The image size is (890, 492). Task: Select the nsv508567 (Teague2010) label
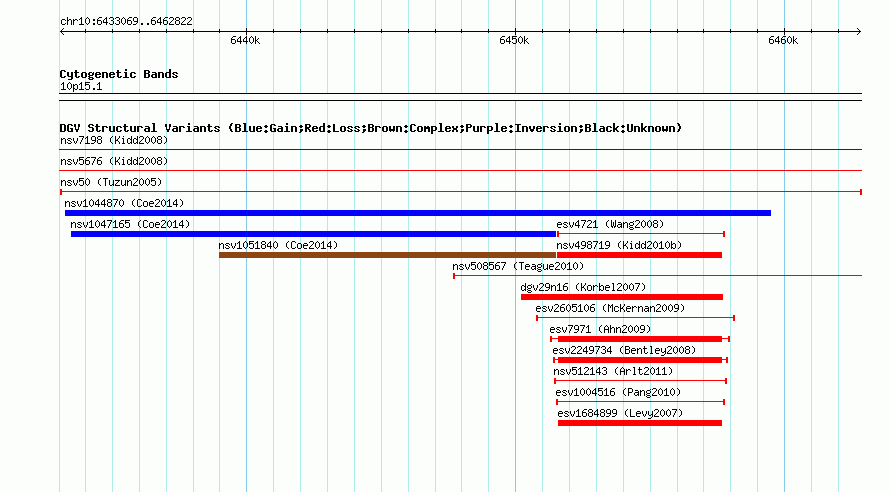coord(518,266)
